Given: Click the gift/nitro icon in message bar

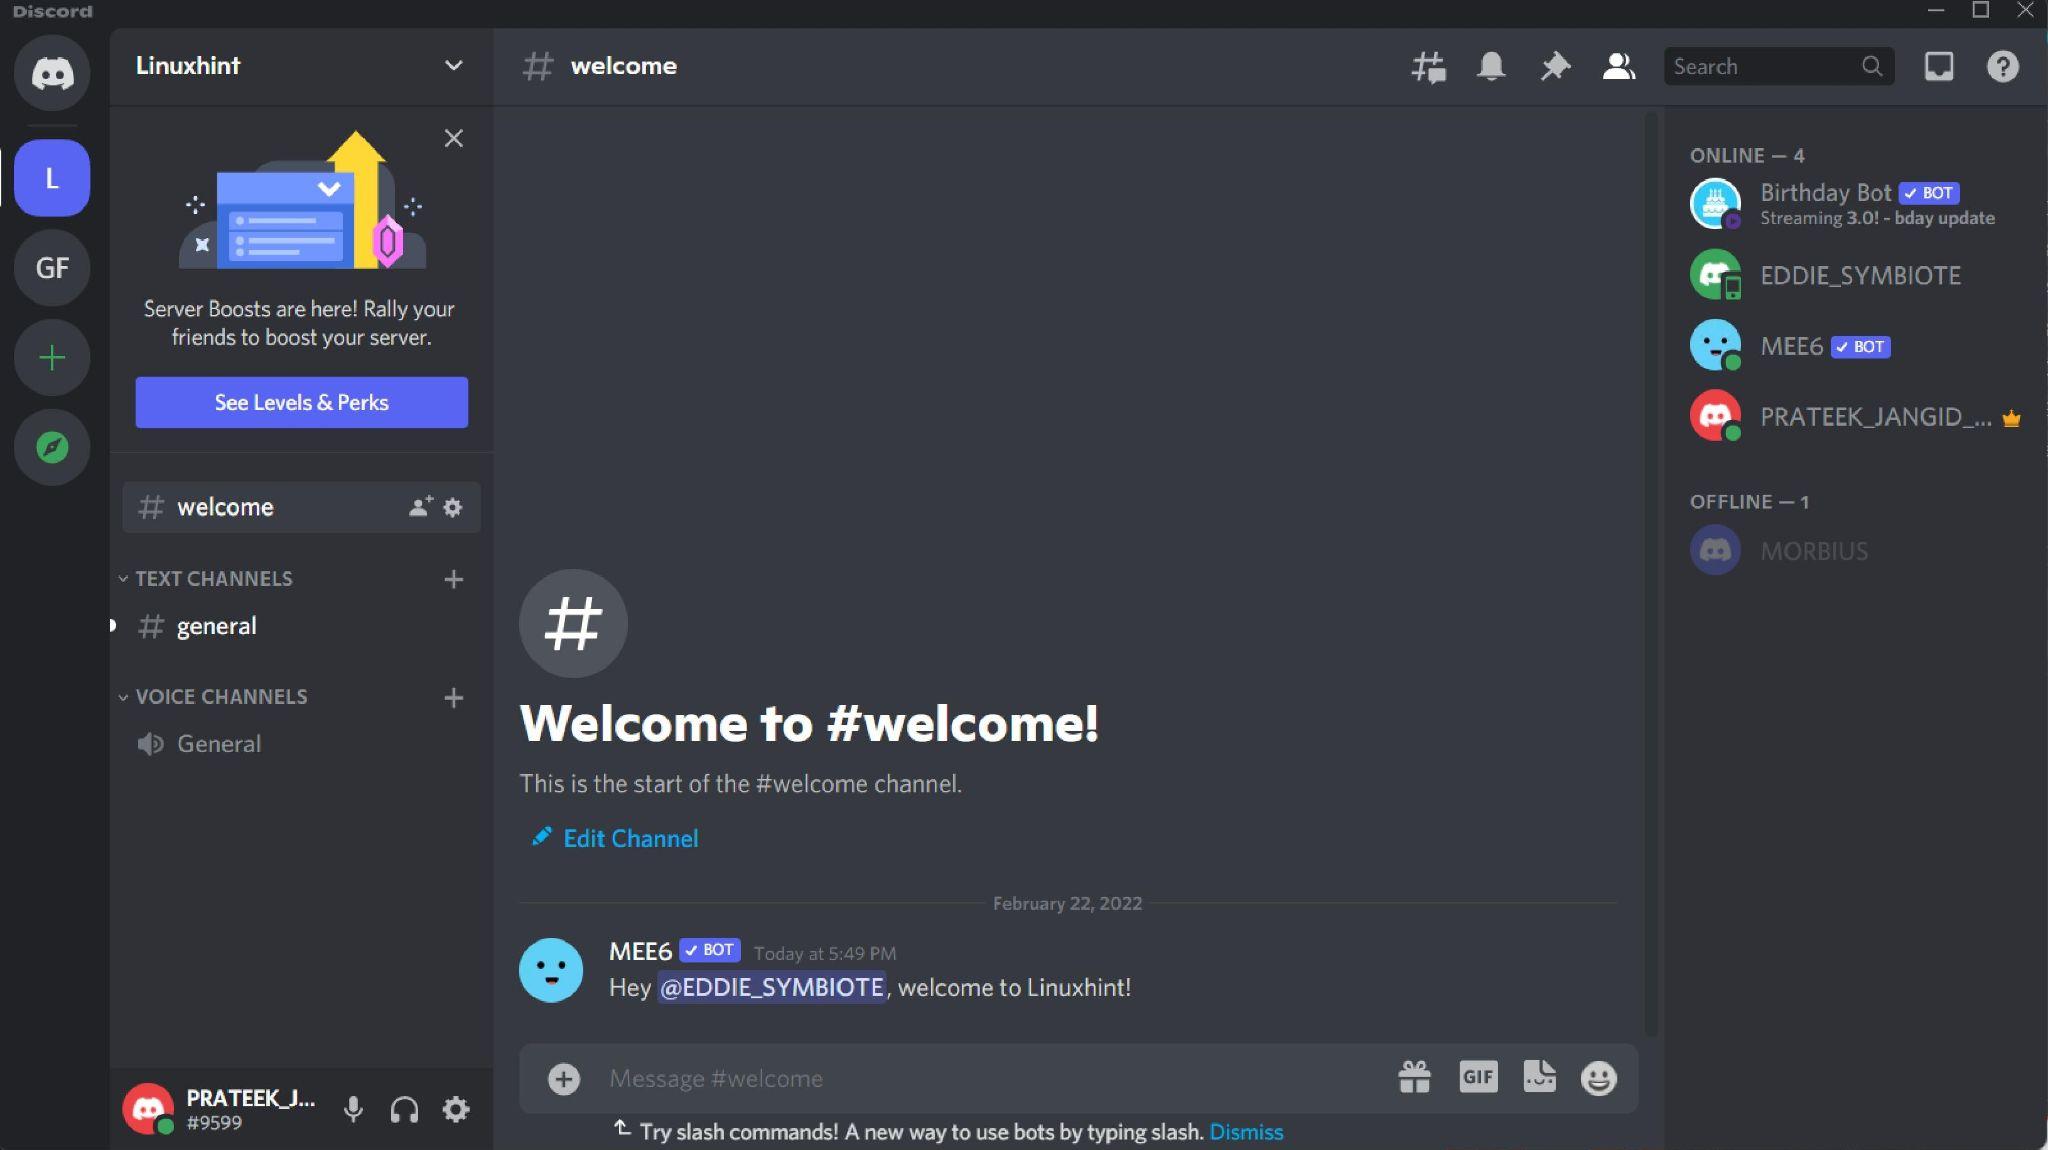Looking at the screenshot, I should (1416, 1077).
